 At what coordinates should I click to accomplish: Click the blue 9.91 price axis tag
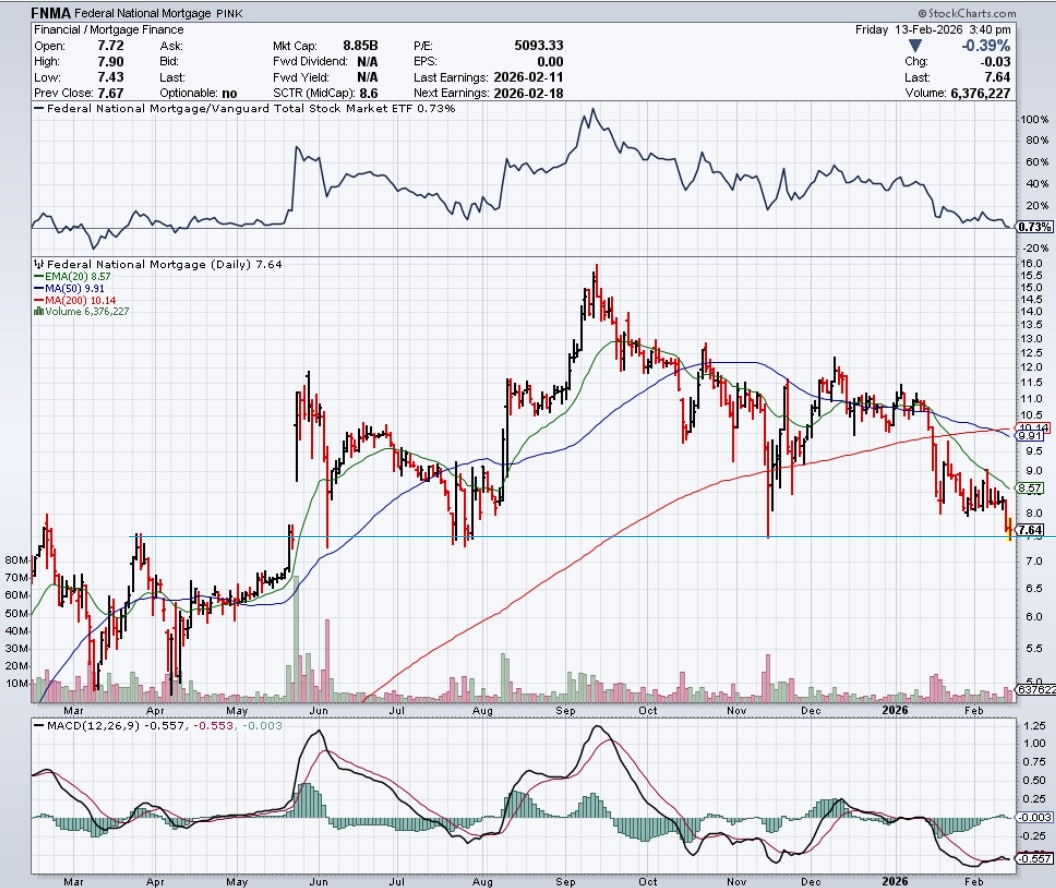1031,436
